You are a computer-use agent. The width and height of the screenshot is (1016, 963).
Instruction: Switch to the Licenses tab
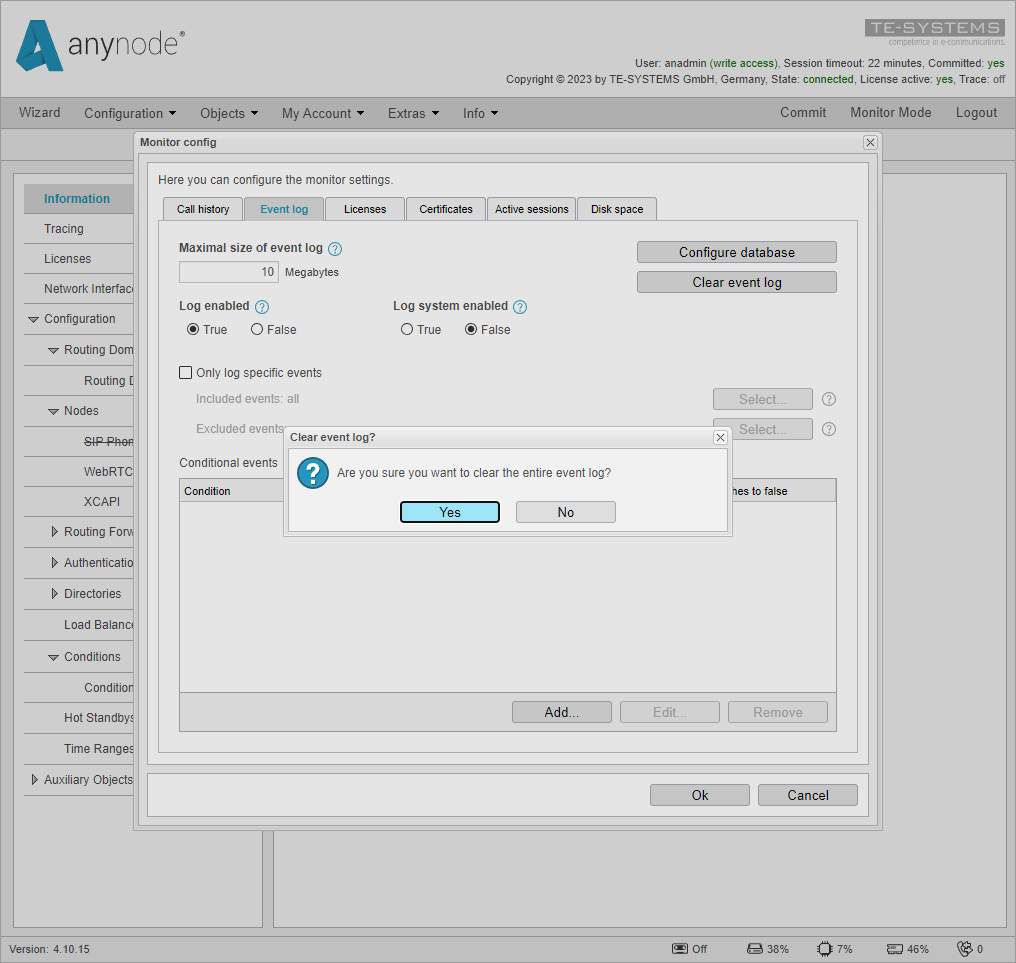(364, 209)
